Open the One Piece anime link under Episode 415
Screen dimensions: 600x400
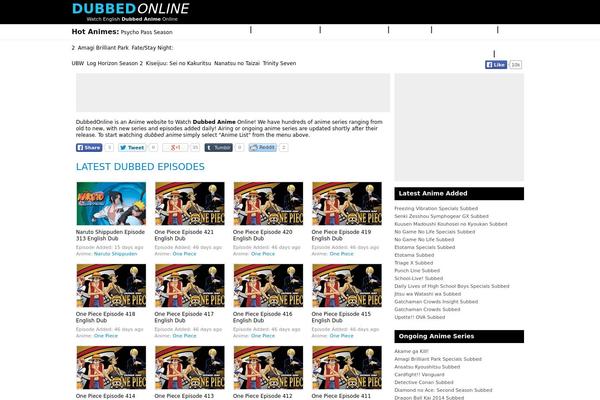point(342,336)
